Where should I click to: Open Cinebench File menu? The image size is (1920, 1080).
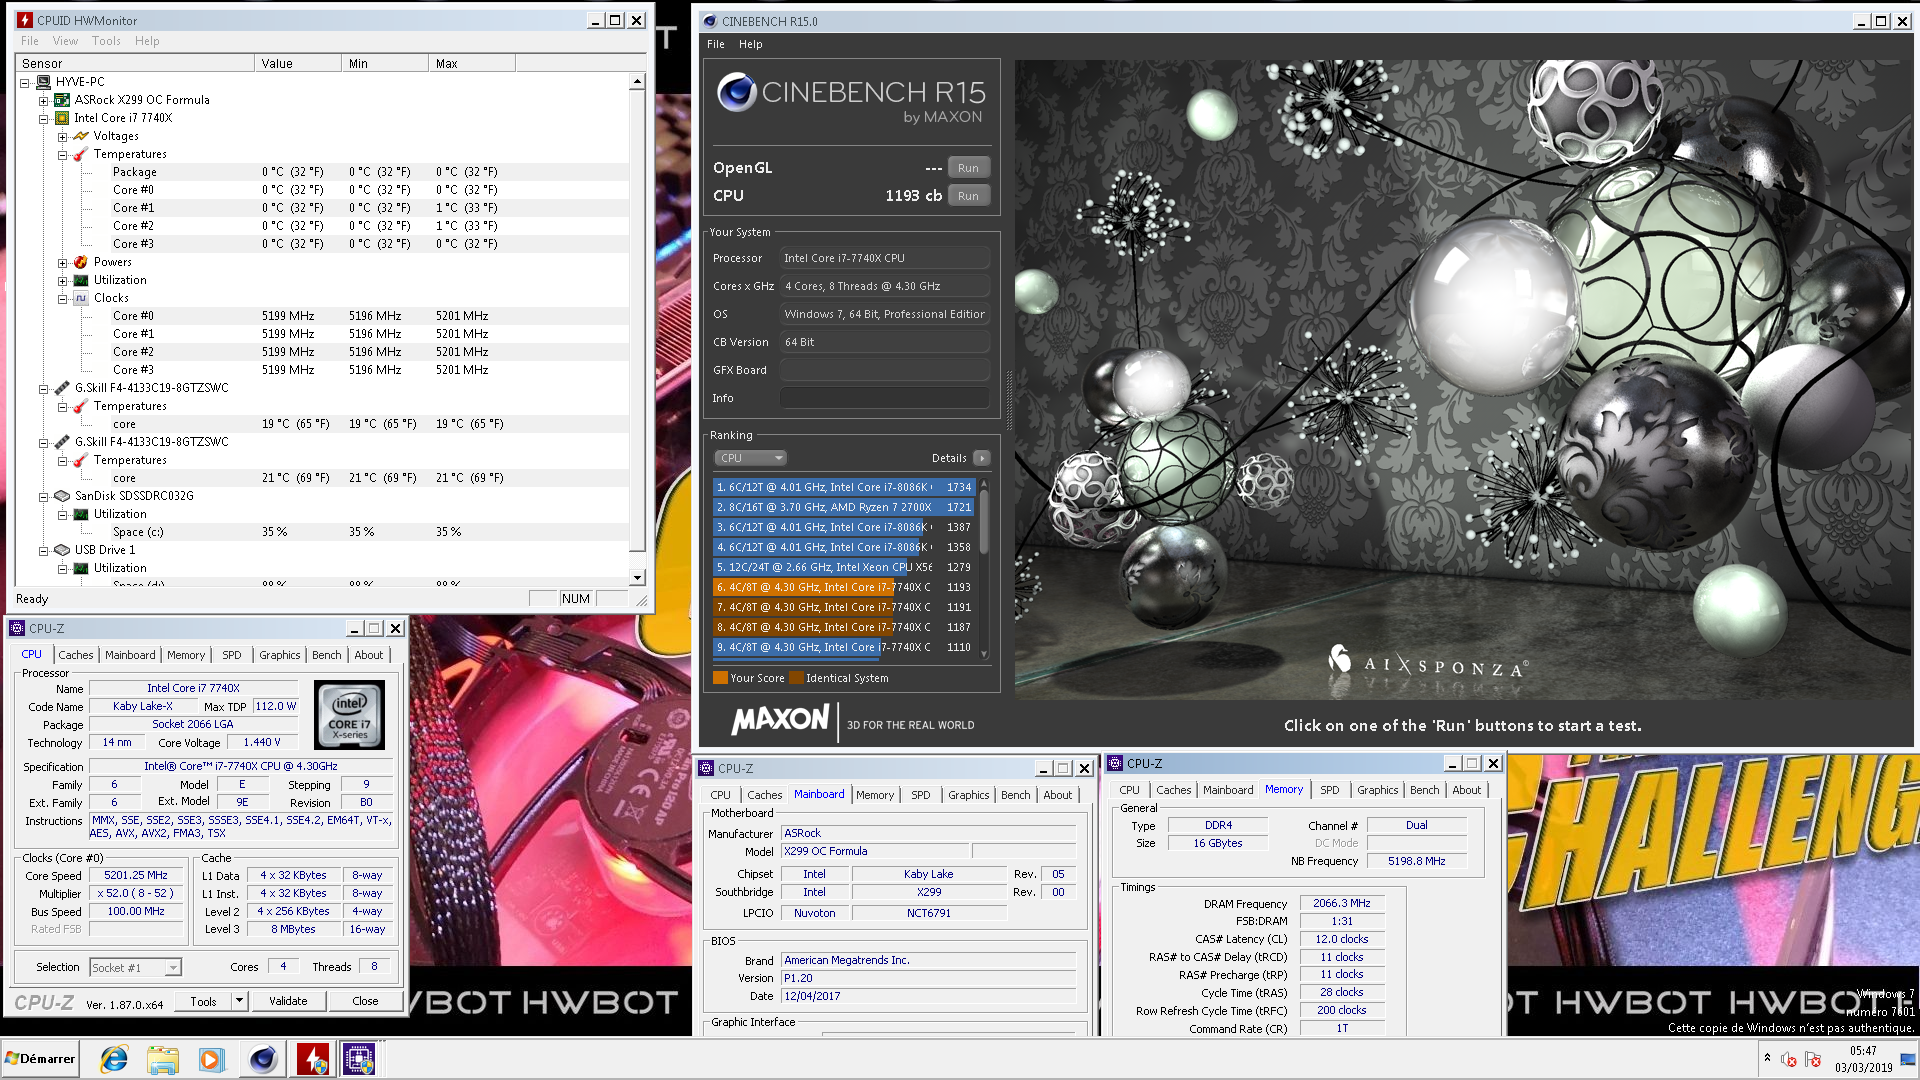click(x=715, y=44)
